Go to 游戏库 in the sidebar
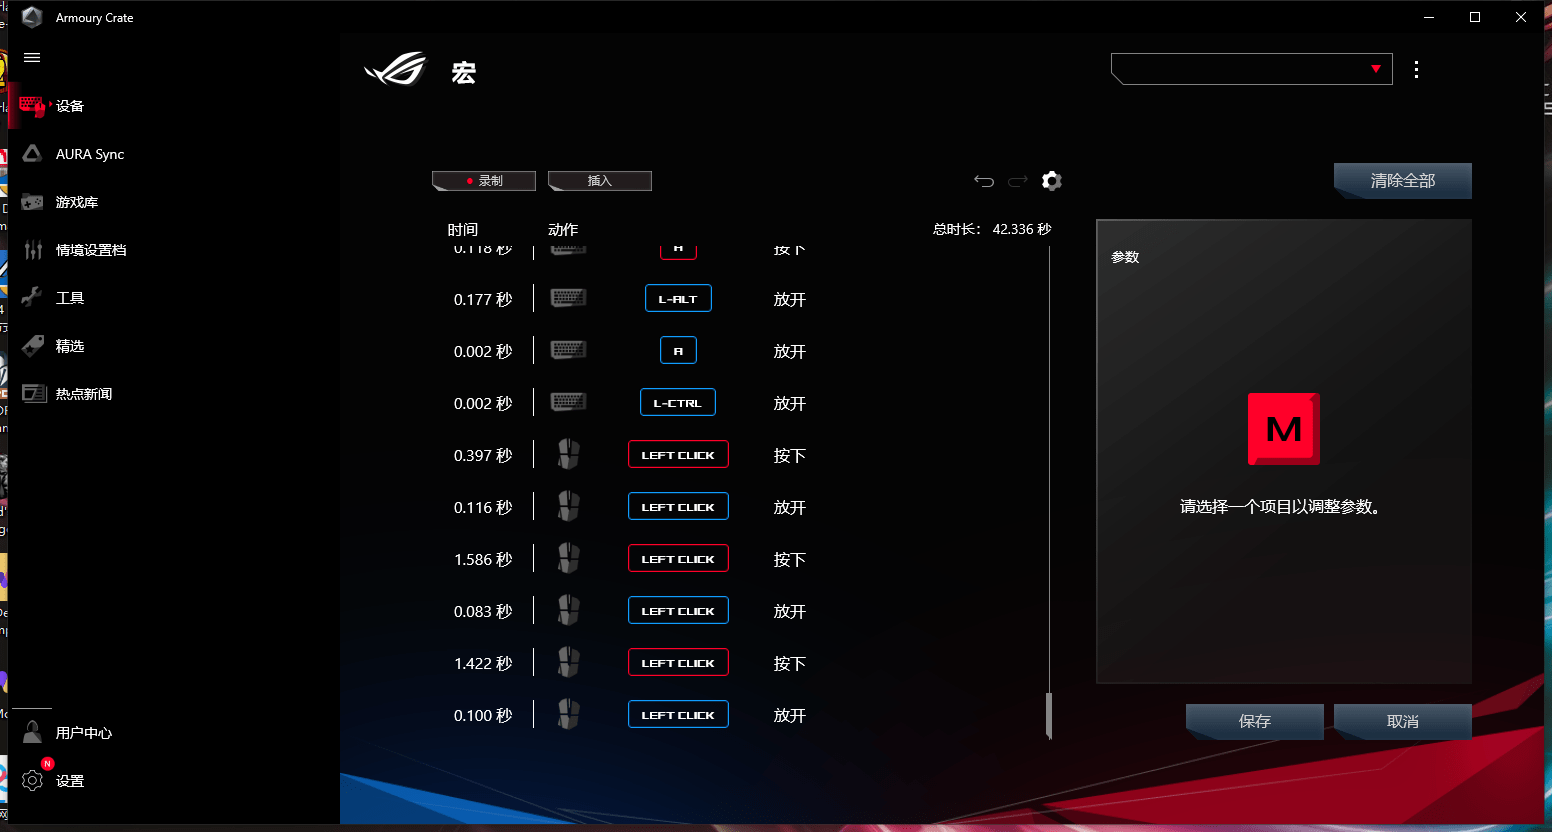The height and width of the screenshot is (832, 1552). point(76,202)
